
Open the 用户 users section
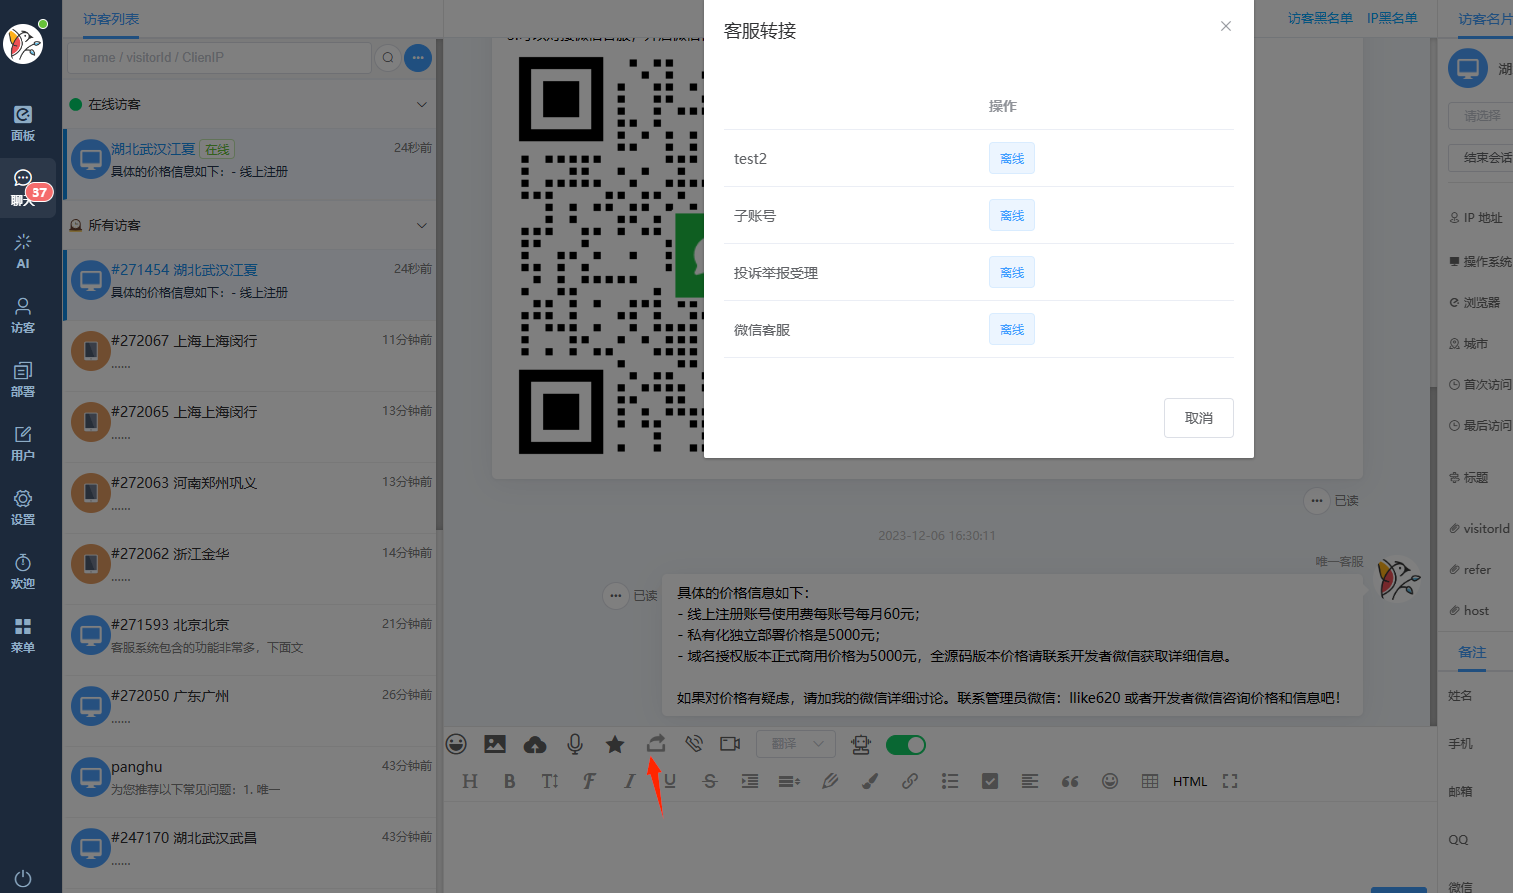23,443
